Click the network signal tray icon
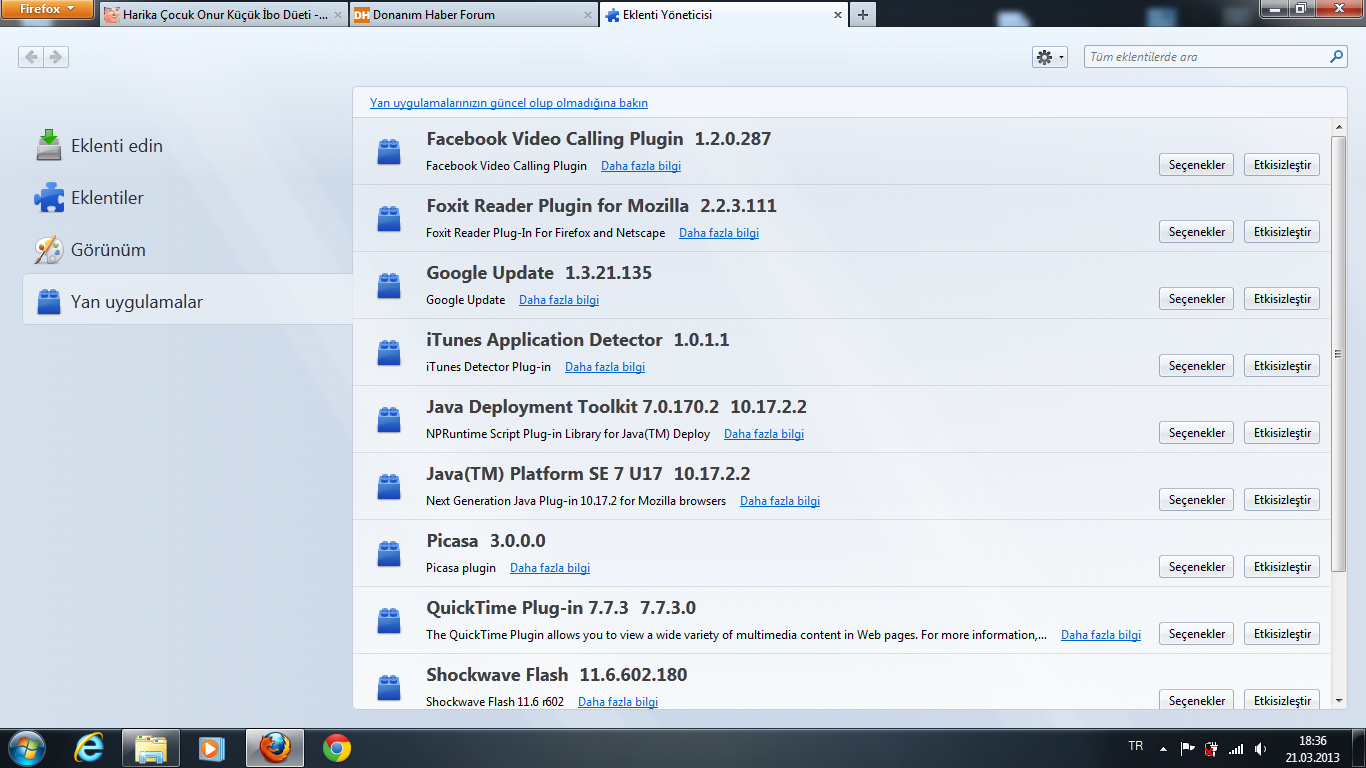Image resolution: width=1366 pixels, height=768 pixels. click(x=1236, y=749)
